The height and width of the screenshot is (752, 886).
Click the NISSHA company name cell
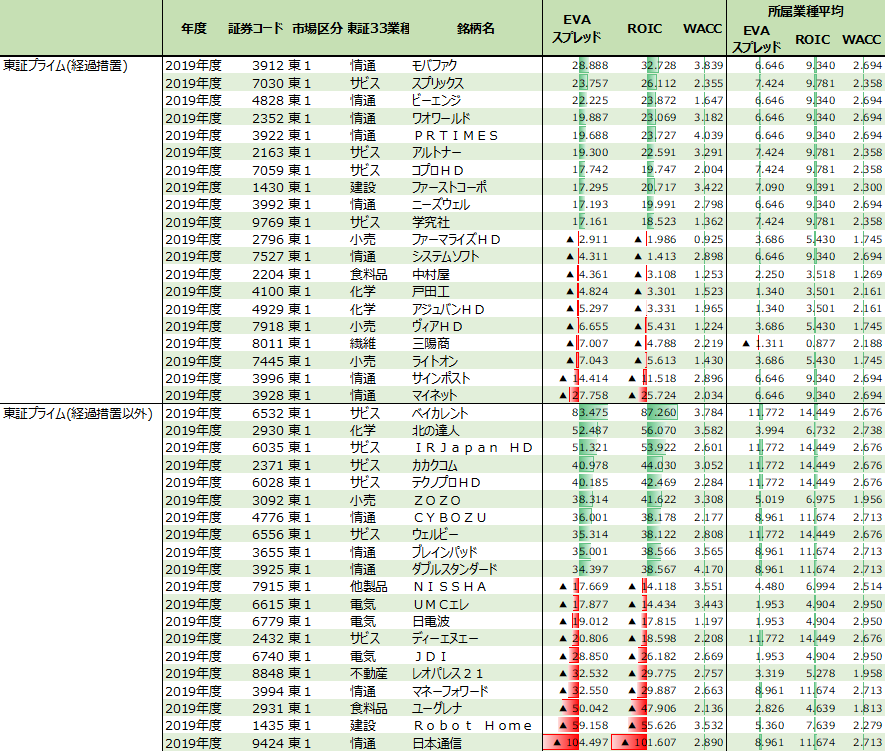click(x=450, y=586)
